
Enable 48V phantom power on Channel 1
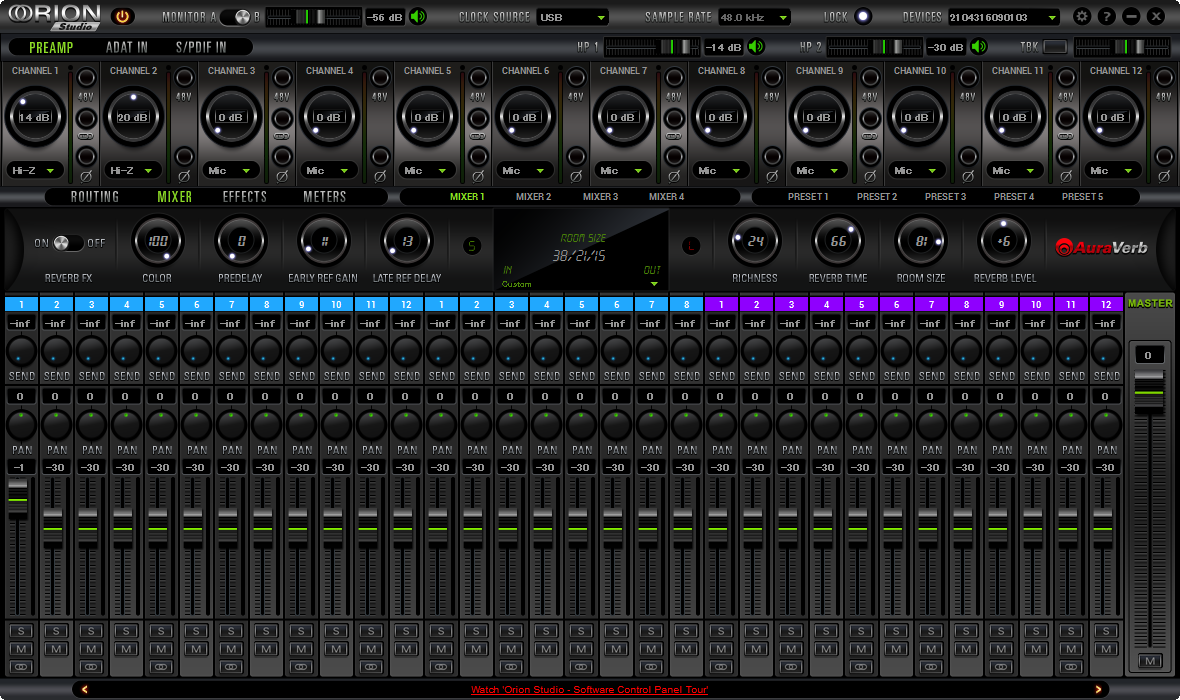86,78
